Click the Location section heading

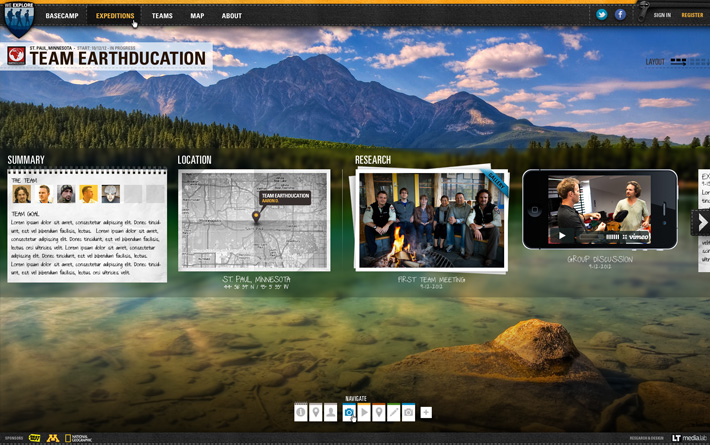click(x=194, y=160)
